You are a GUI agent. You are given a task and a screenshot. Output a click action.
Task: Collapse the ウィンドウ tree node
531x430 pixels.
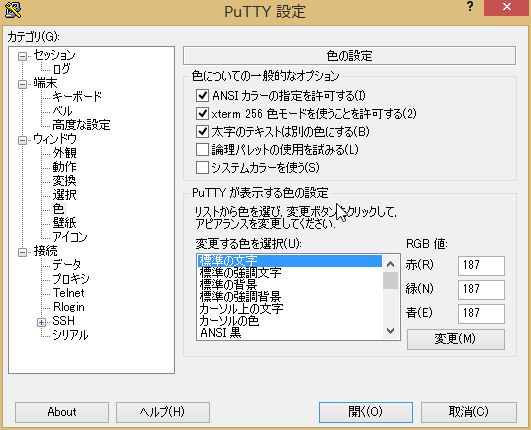22,140
